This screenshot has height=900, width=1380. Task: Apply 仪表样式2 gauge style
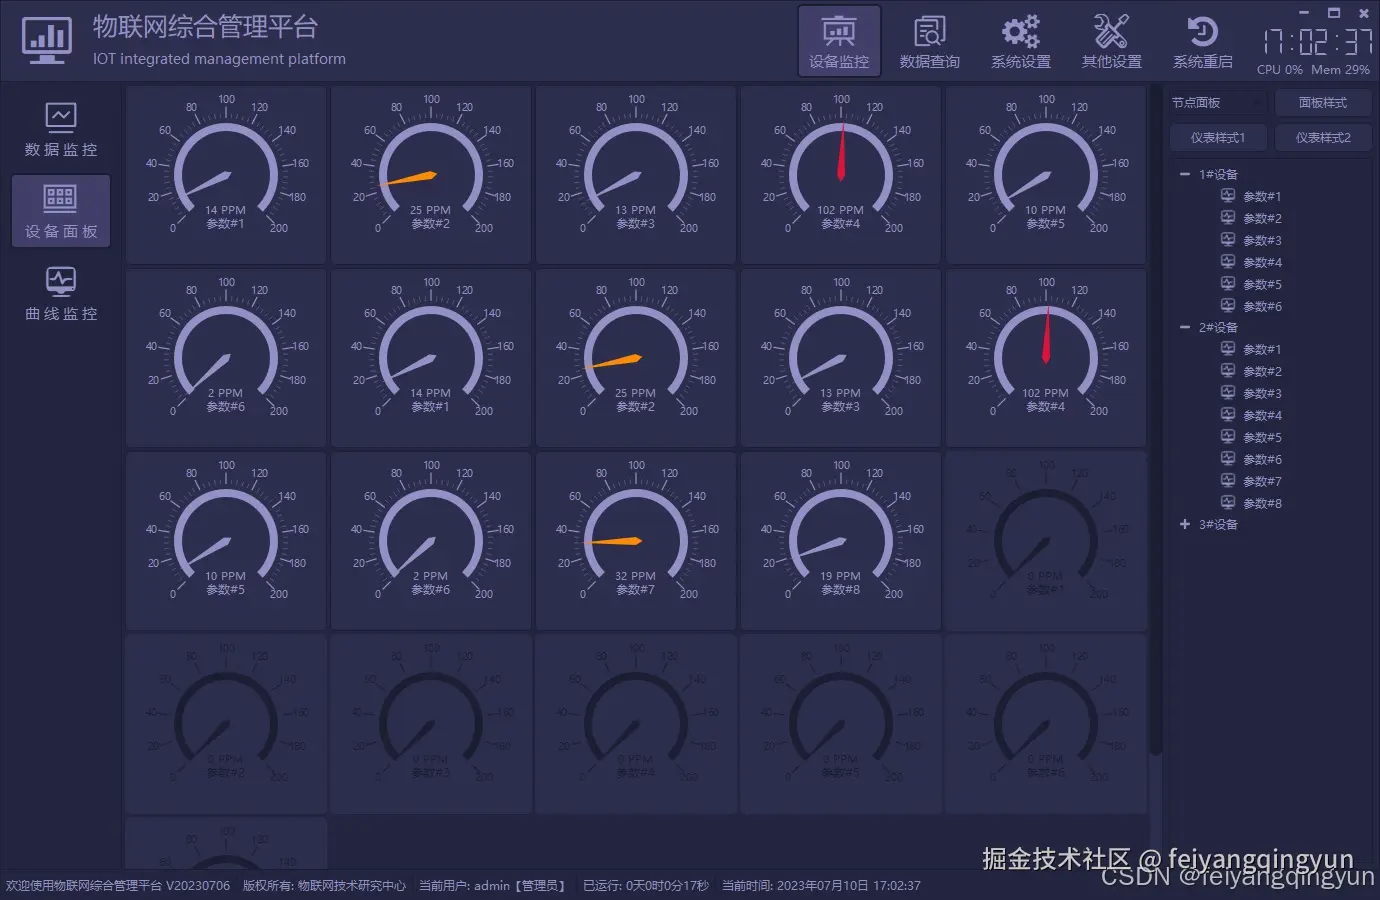[x=1323, y=138]
